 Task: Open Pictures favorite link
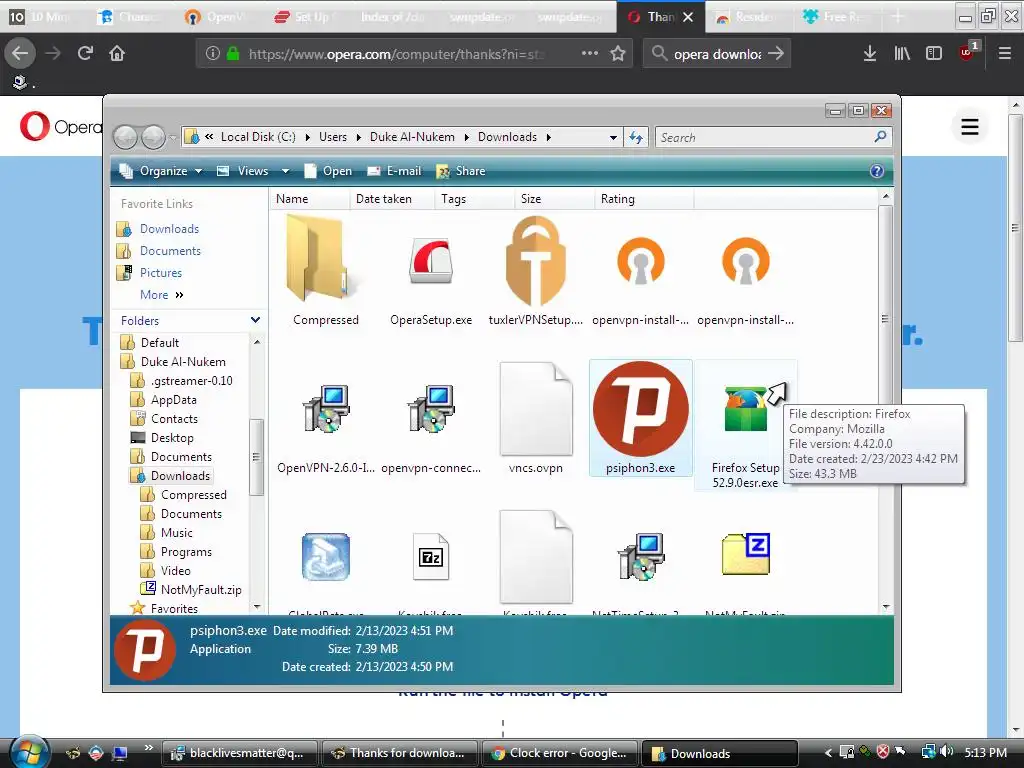point(161,273)
